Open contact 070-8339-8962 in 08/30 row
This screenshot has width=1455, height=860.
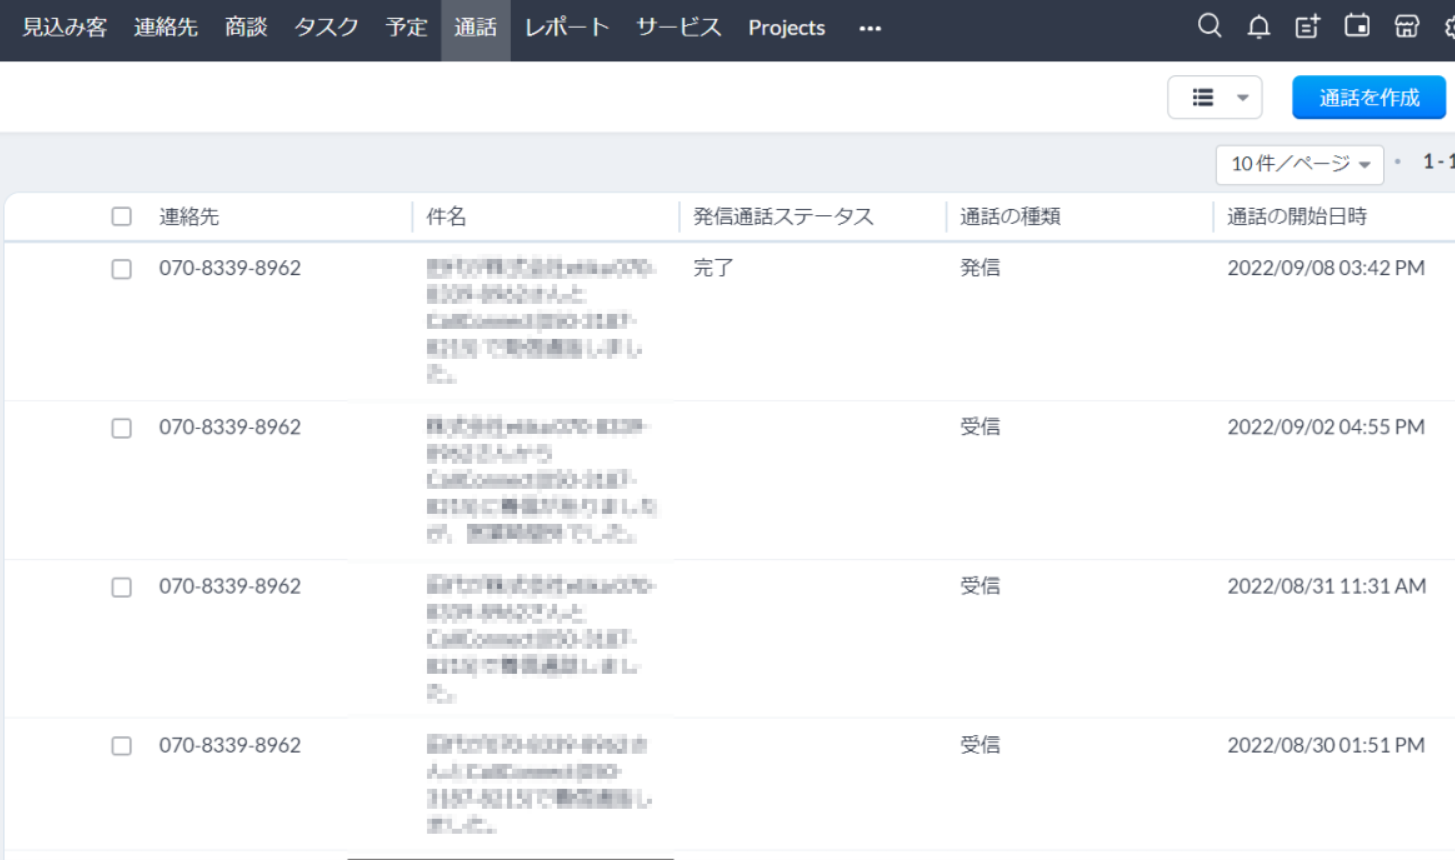click(x=230, y=745)
